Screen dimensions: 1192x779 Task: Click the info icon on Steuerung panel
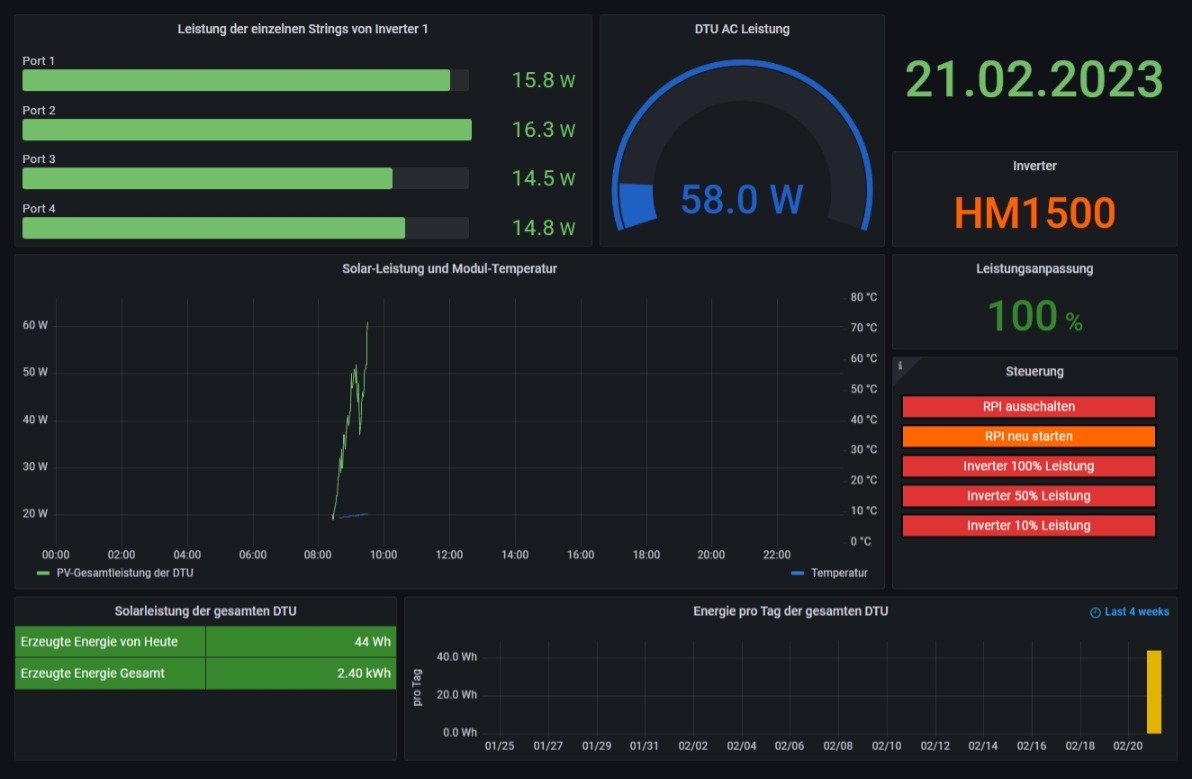(900, 366)
